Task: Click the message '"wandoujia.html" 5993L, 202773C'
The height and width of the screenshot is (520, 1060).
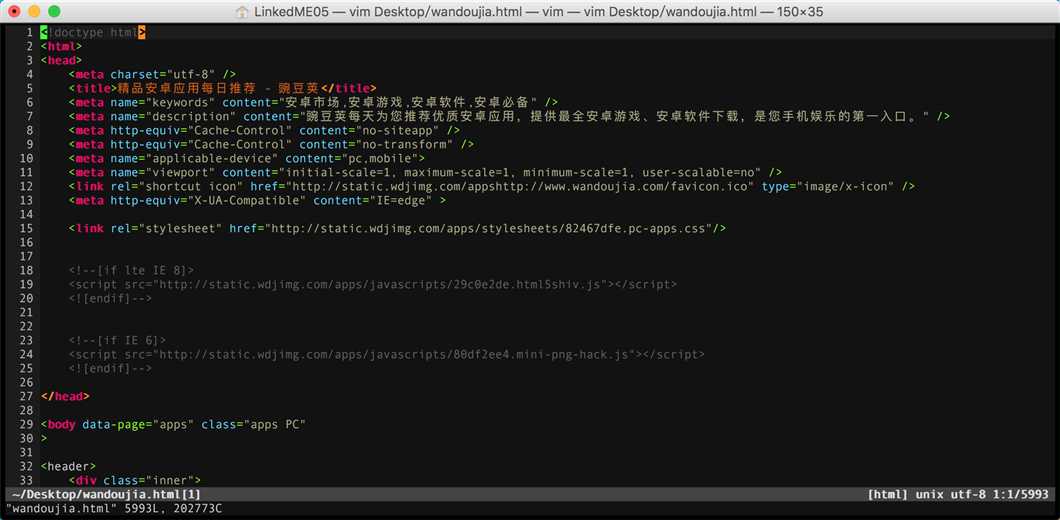Action: 114,509
